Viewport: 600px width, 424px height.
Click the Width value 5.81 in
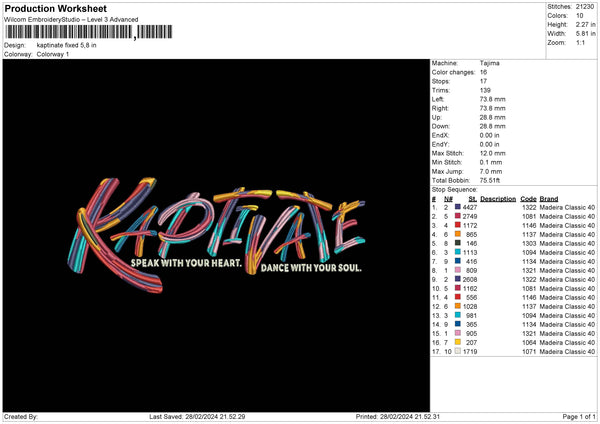585,34
